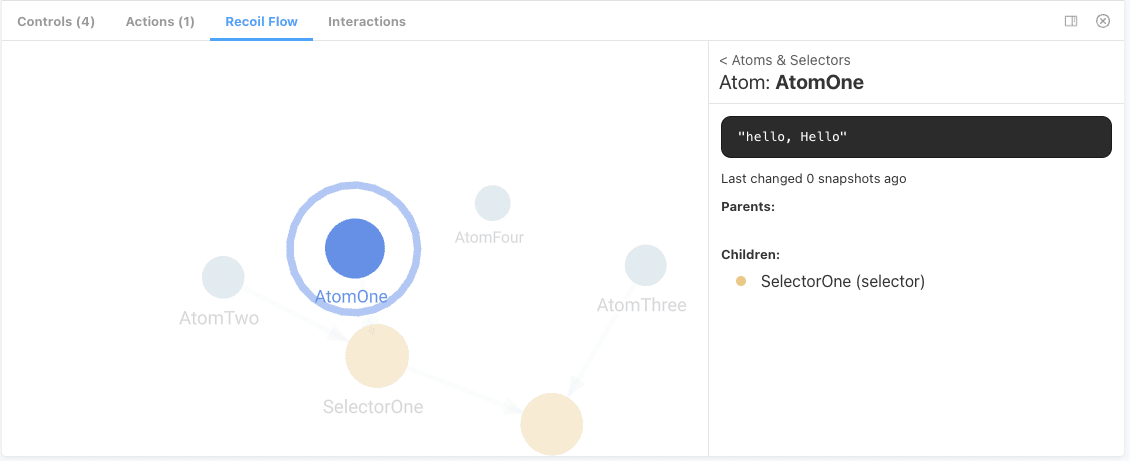Click the AtomThree text label
Image resolution: width=1130 pixels, height=461 pixels.
pyautogui.click(x=641, y=305)
